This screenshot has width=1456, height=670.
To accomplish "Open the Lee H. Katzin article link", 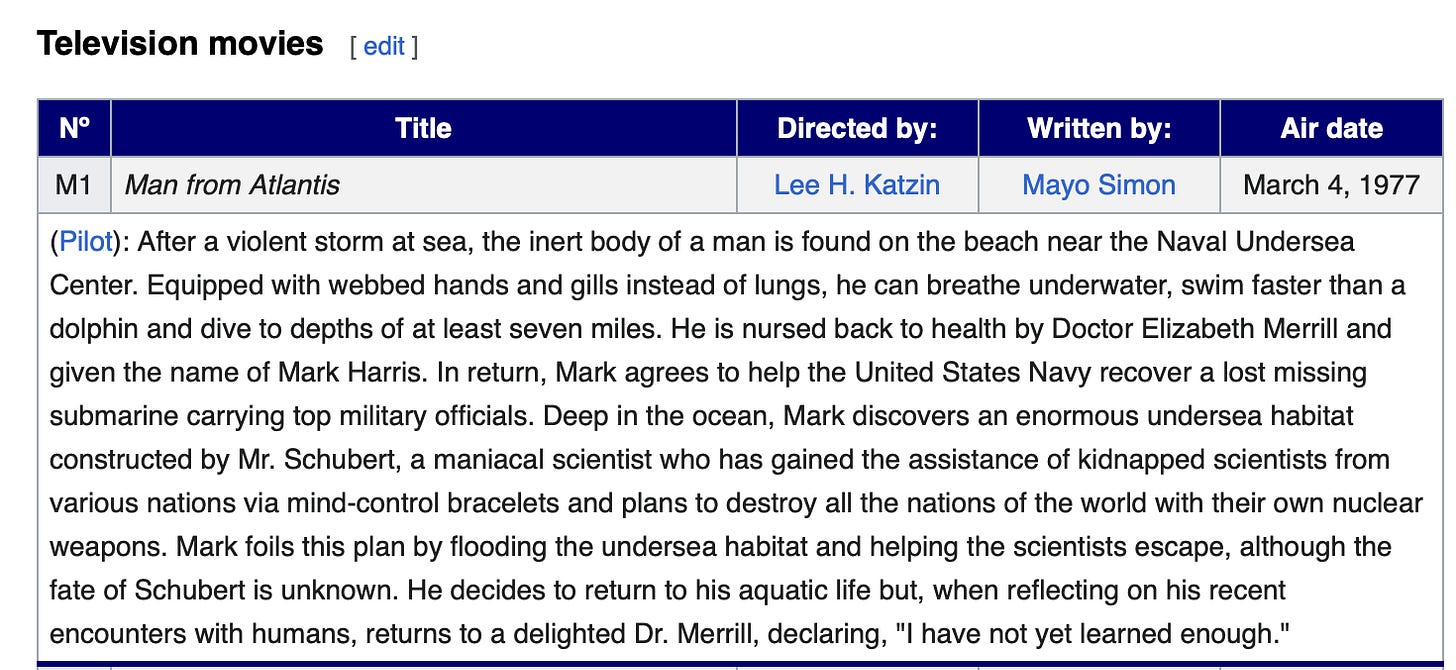I will tap(856, 185).
